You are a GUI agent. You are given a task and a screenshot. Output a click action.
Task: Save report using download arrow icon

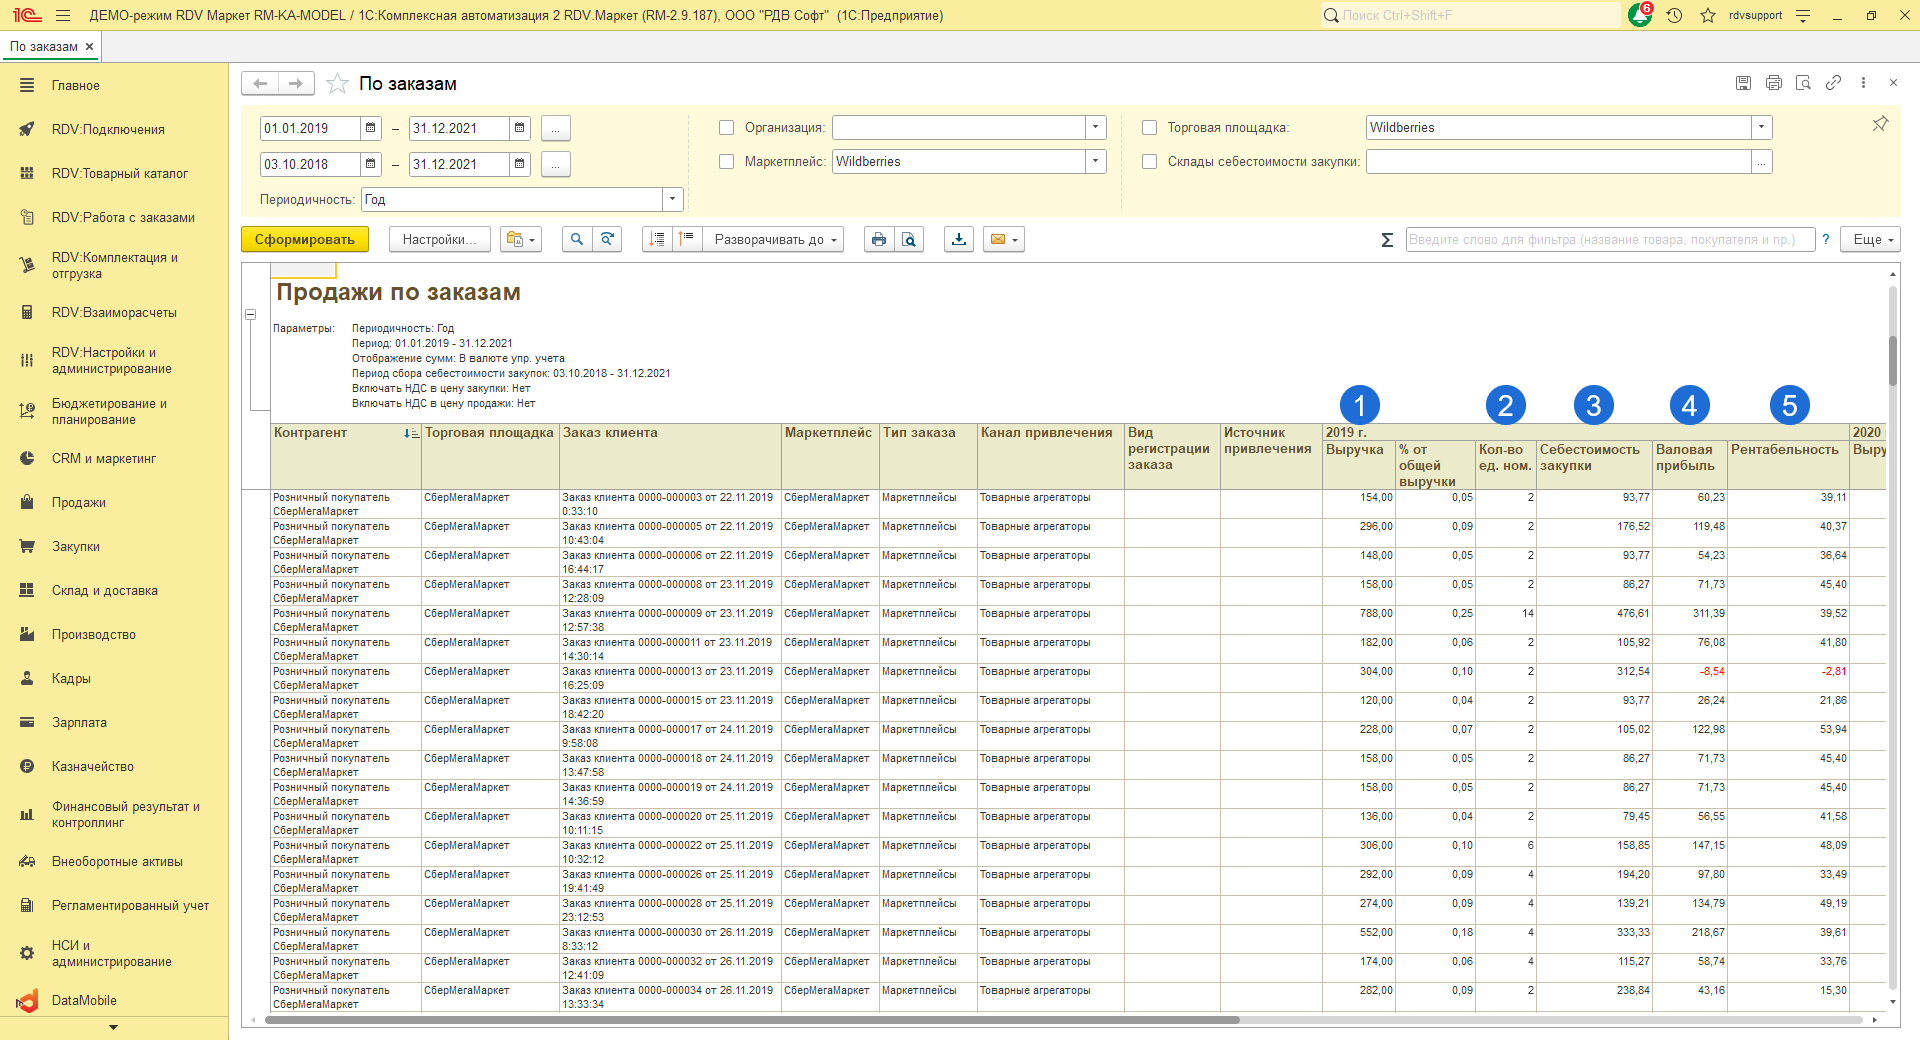(x=958, y=239)
